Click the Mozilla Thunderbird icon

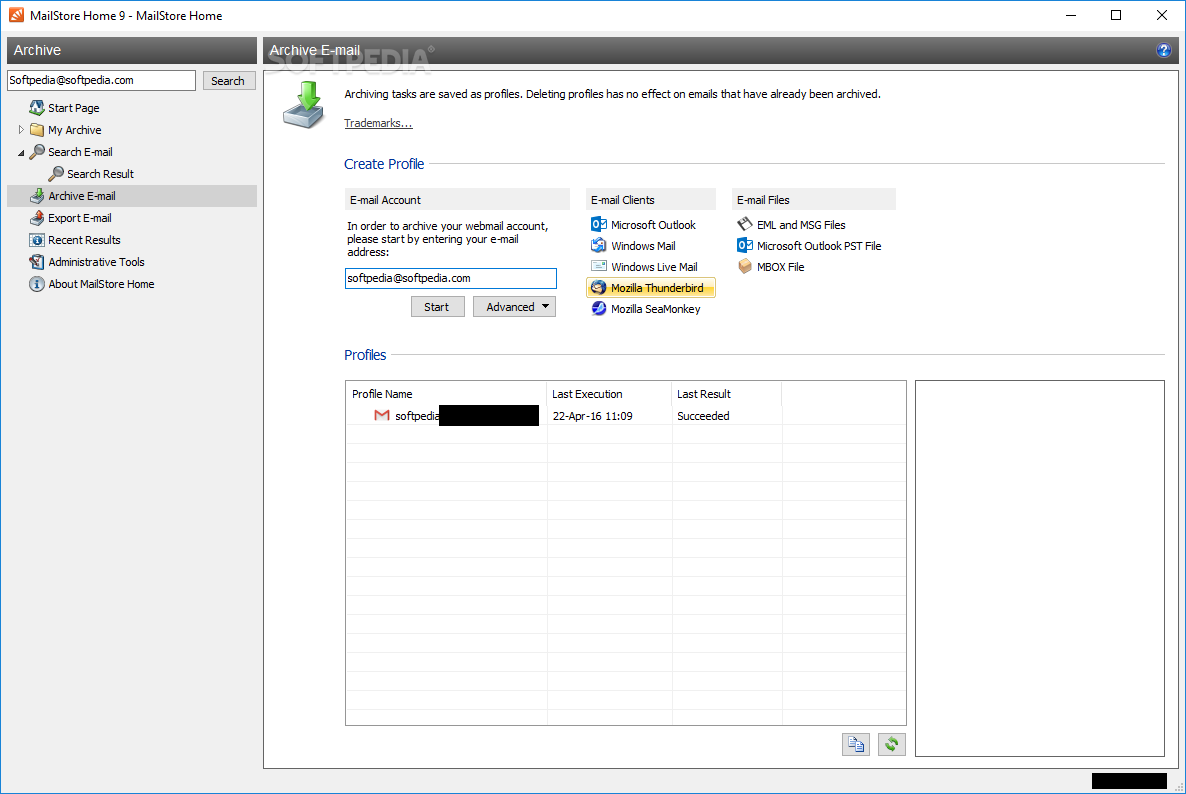598,288
